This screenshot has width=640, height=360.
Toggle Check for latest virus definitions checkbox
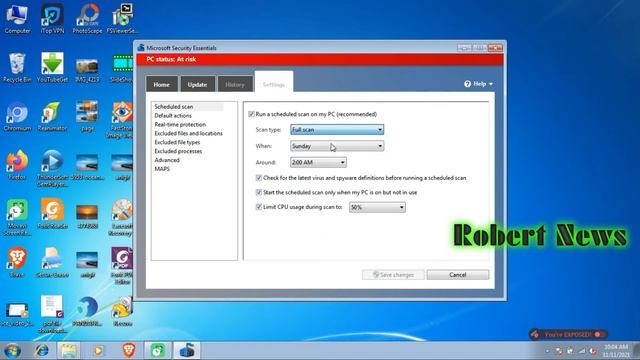(x=259, y=178)
